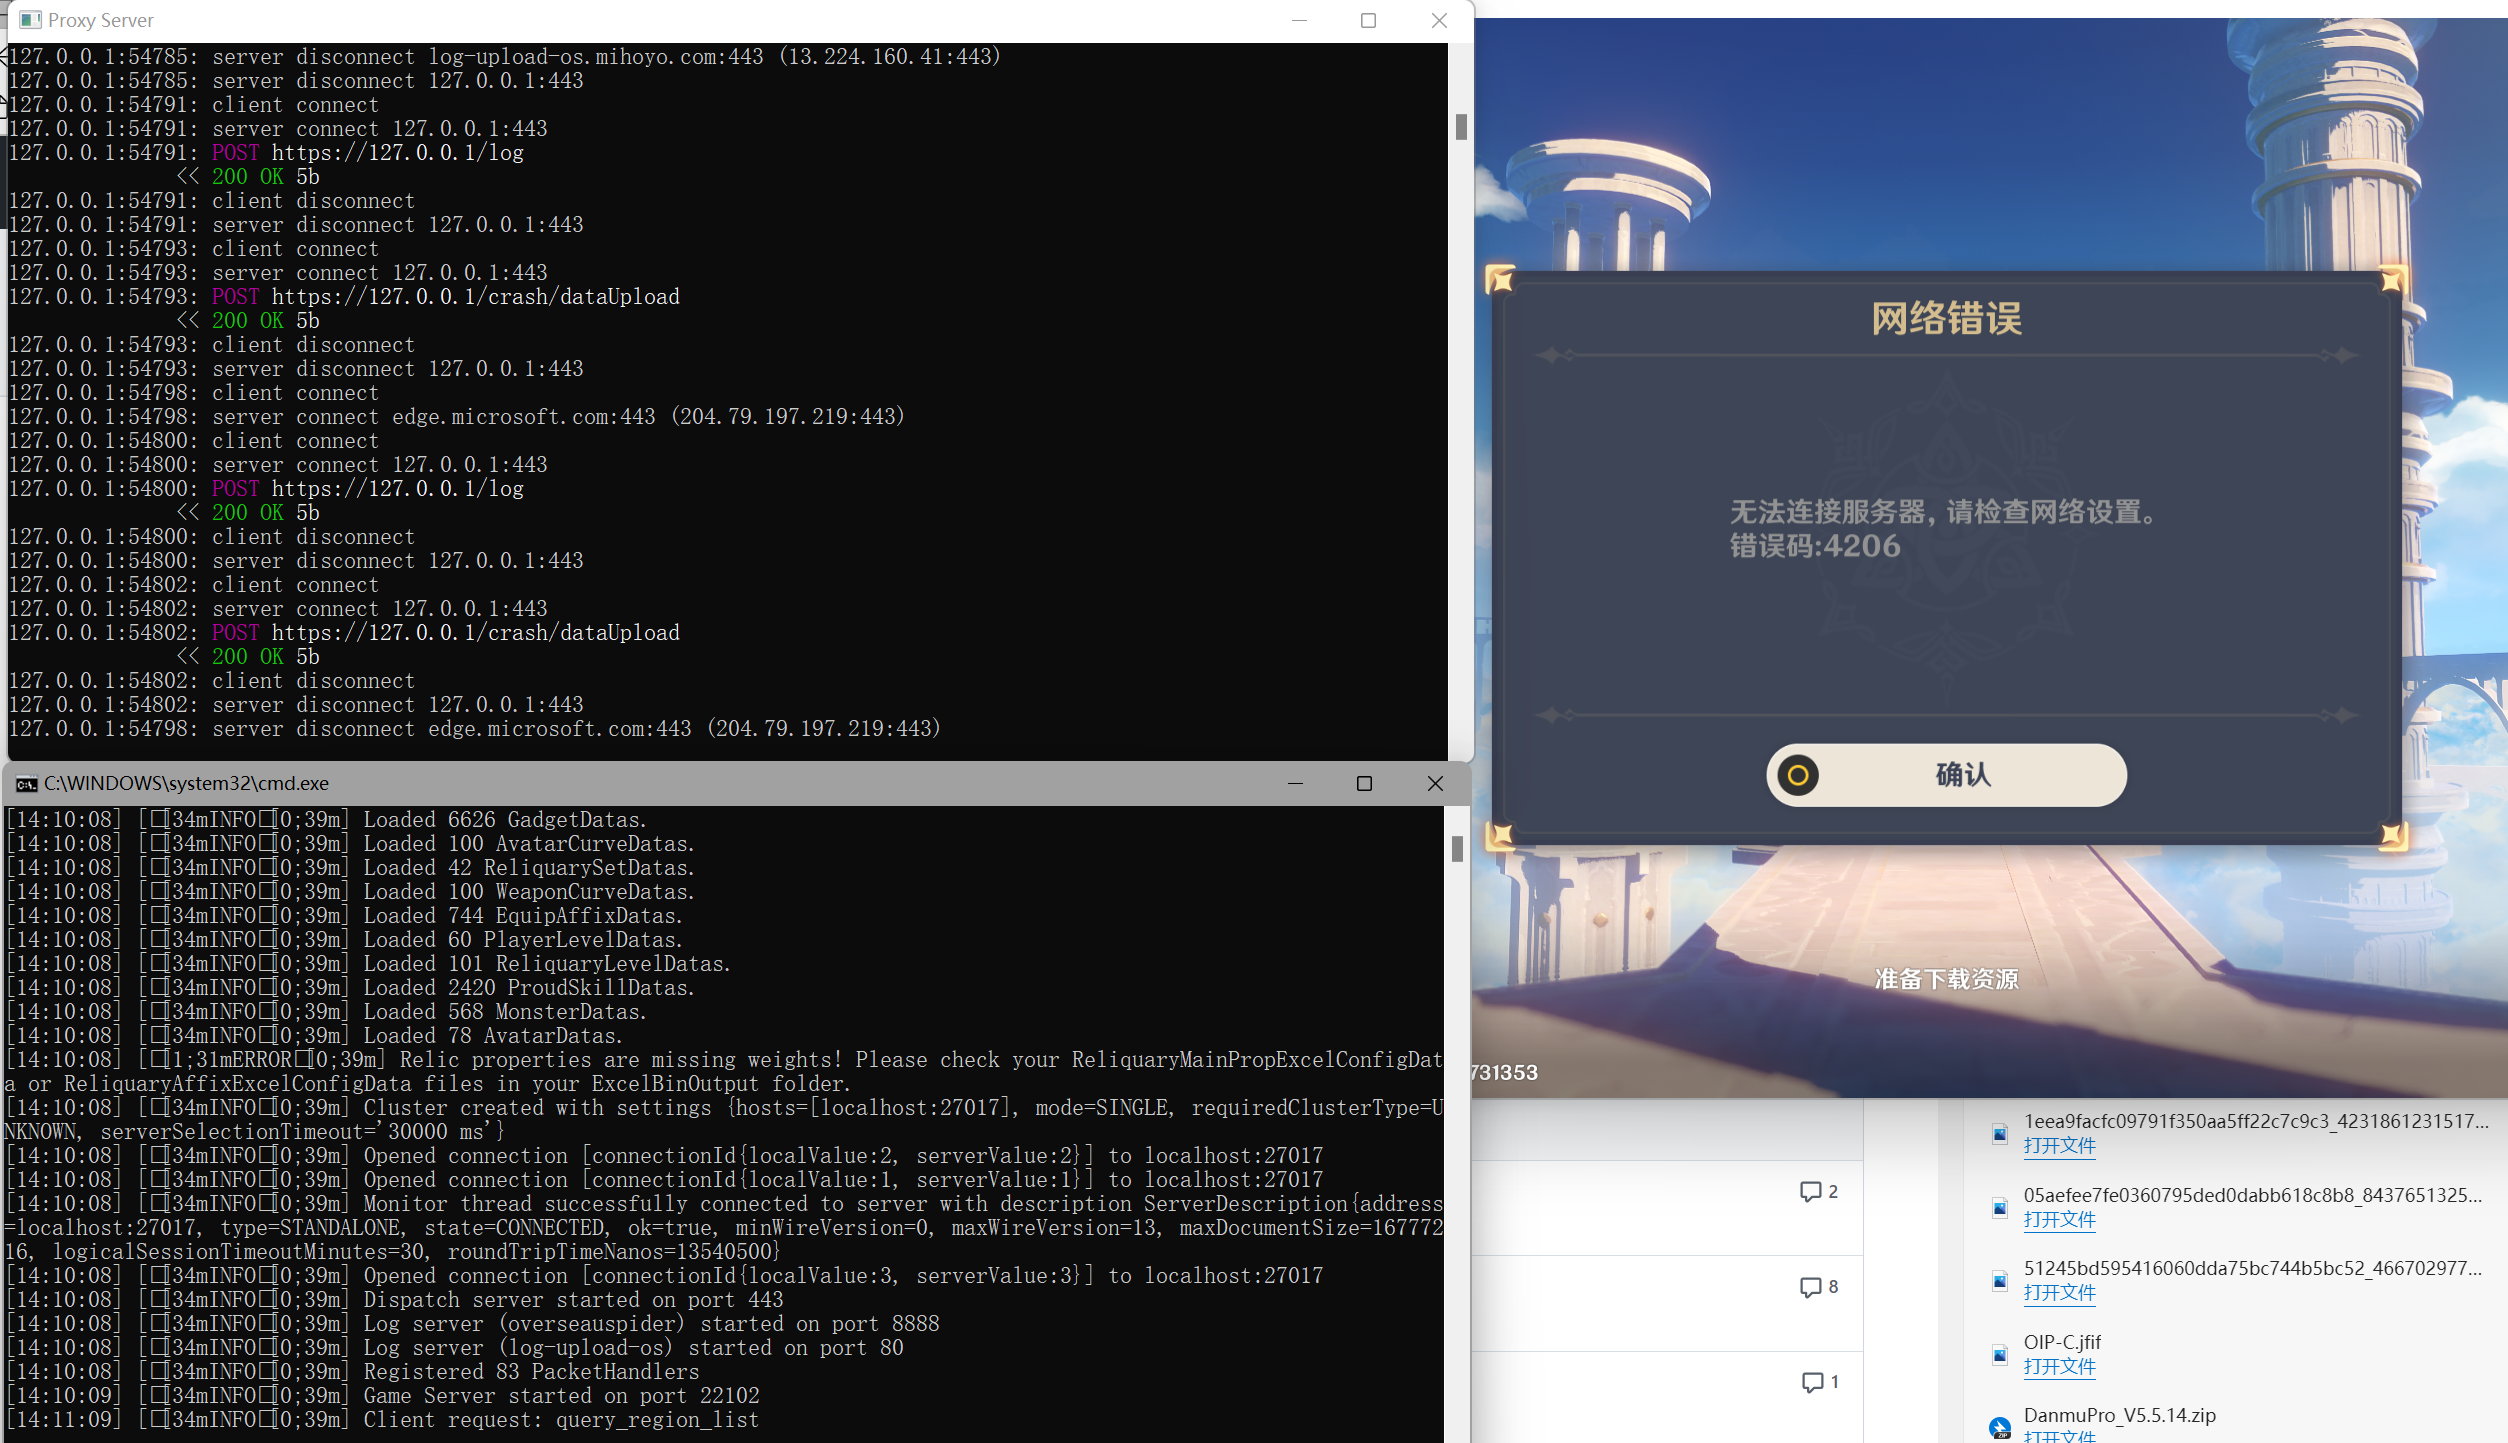This screenshot has height=1443, width=2508.
Task: Click the 'Game Server started on port 22102' line
Action: coord(382,1396)
